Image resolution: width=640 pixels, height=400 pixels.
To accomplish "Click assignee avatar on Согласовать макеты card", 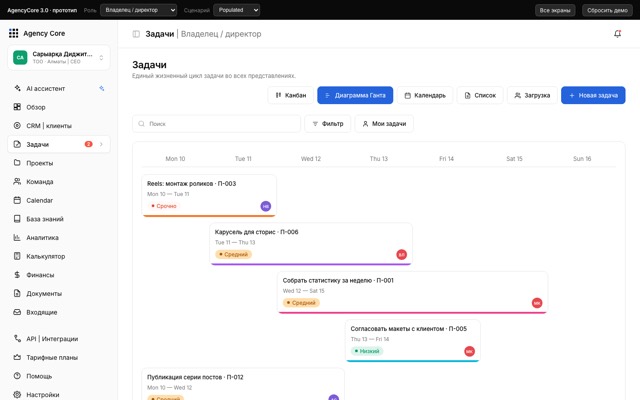I will (469, 351).
